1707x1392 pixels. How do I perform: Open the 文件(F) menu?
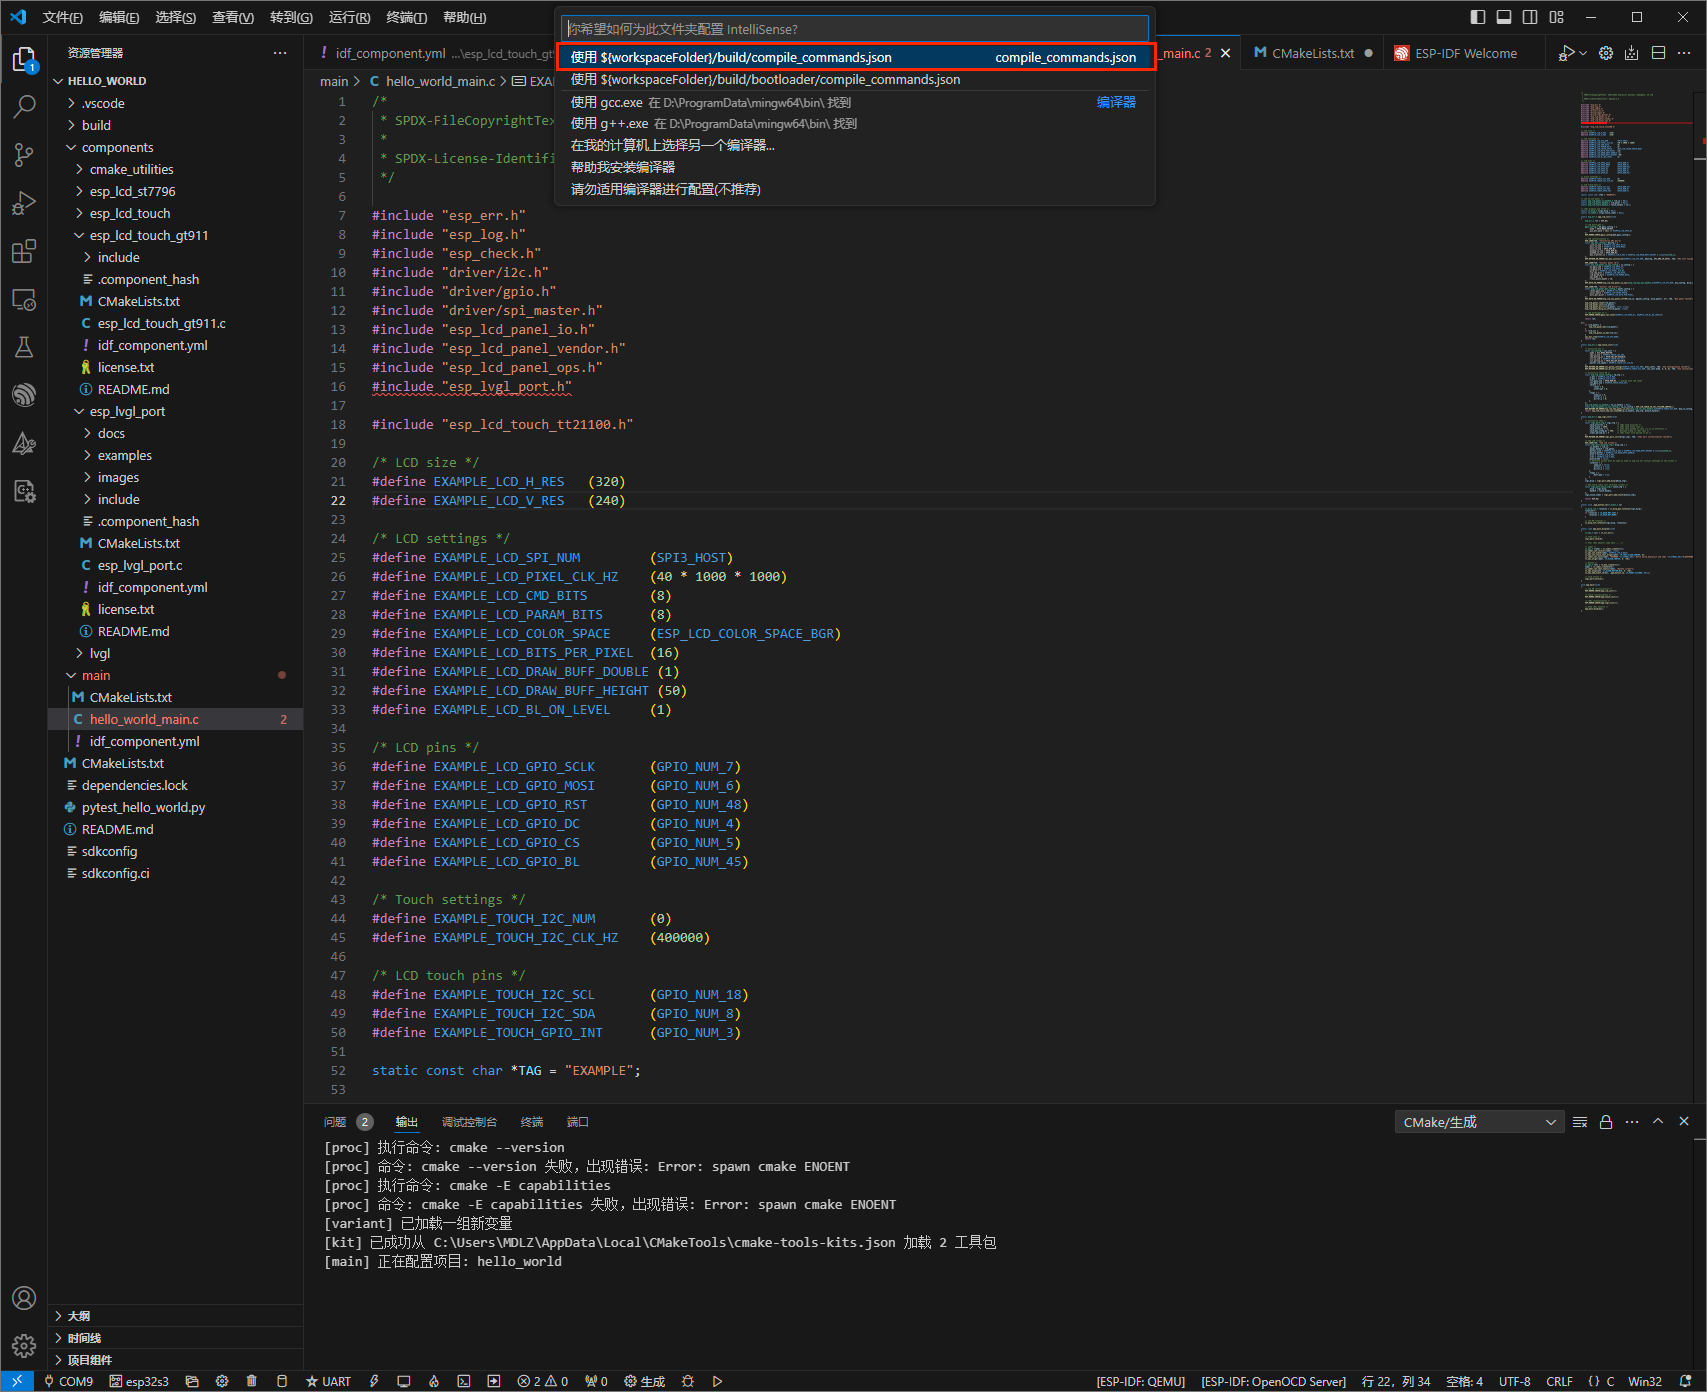pyautogui.click(x=62, y=17)
